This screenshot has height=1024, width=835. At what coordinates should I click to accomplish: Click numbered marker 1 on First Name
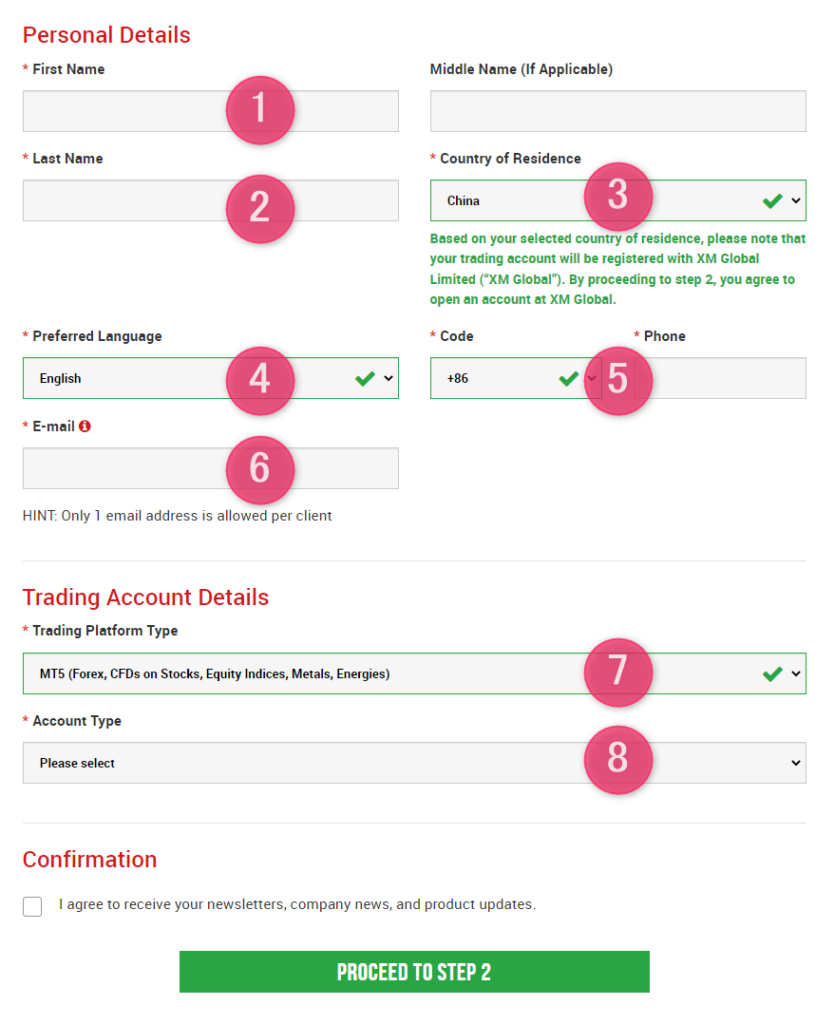(x=260, y=110)
